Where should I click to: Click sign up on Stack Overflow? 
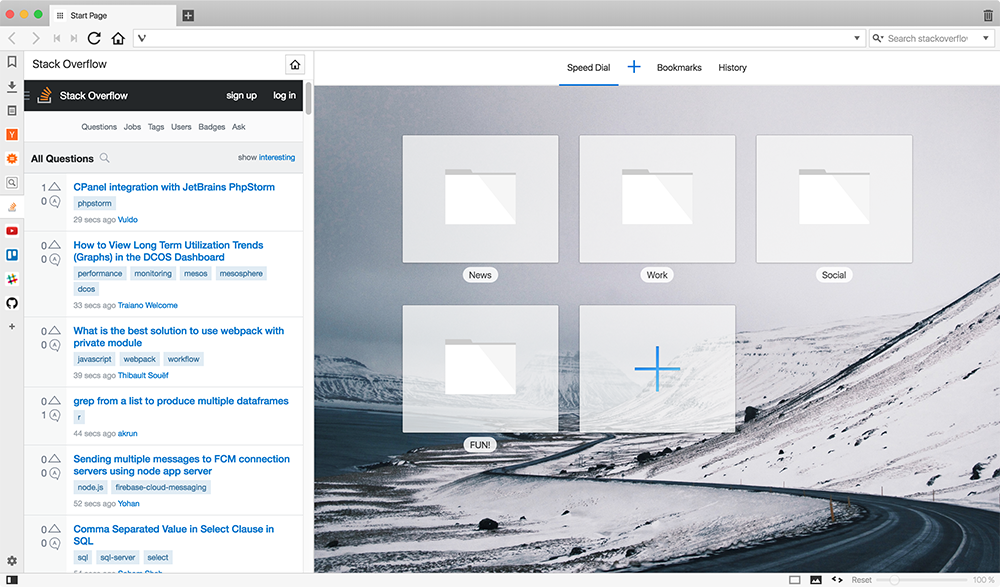click(241, 96)
